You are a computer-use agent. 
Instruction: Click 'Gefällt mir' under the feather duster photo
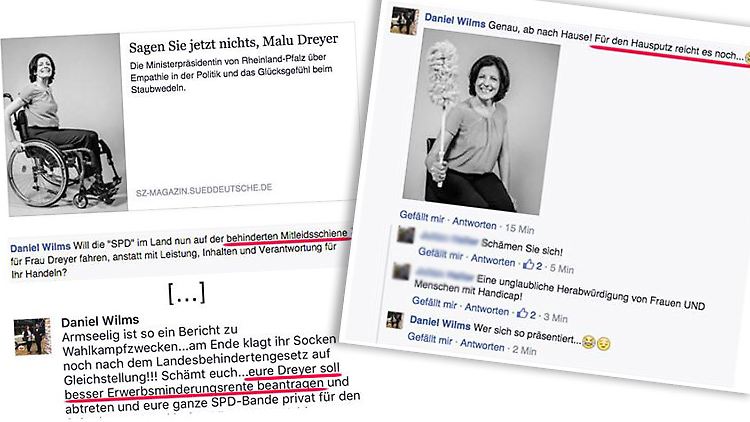pos(422,217)
